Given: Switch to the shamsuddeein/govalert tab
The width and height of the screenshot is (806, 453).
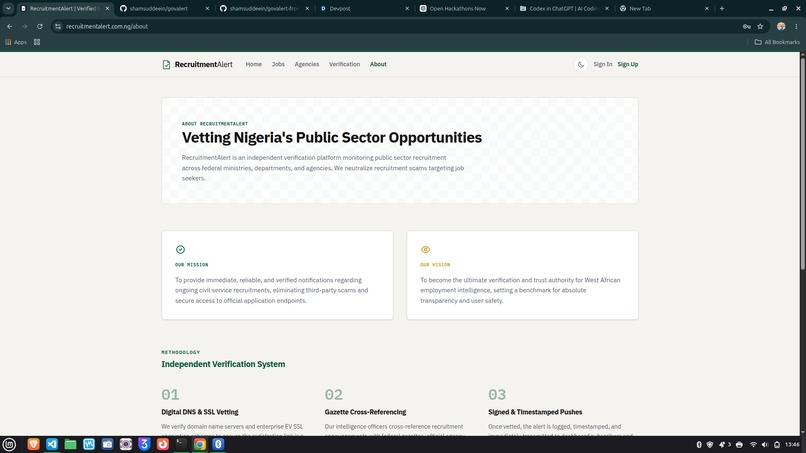Looking at the screenshot, I should coord(163,8).
